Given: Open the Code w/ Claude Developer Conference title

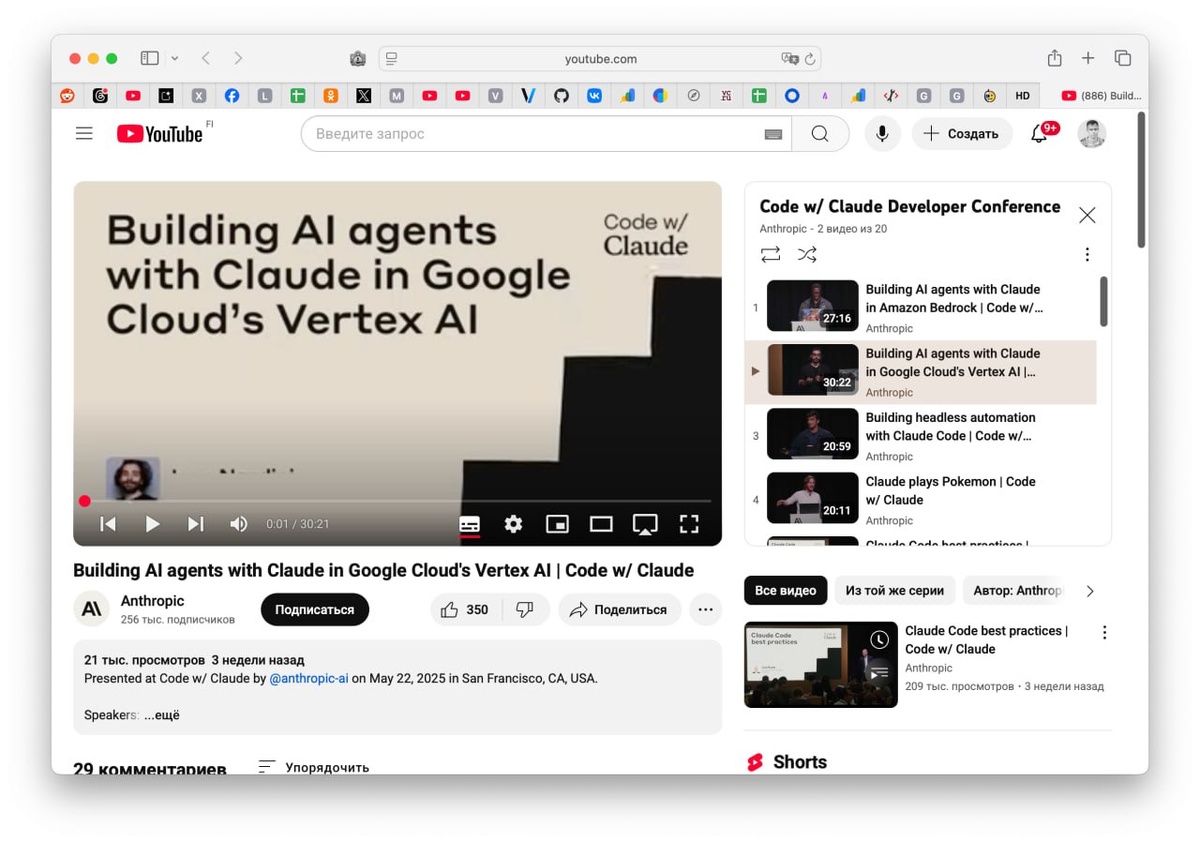Looking at the screenshot, I should coord(910,206).
